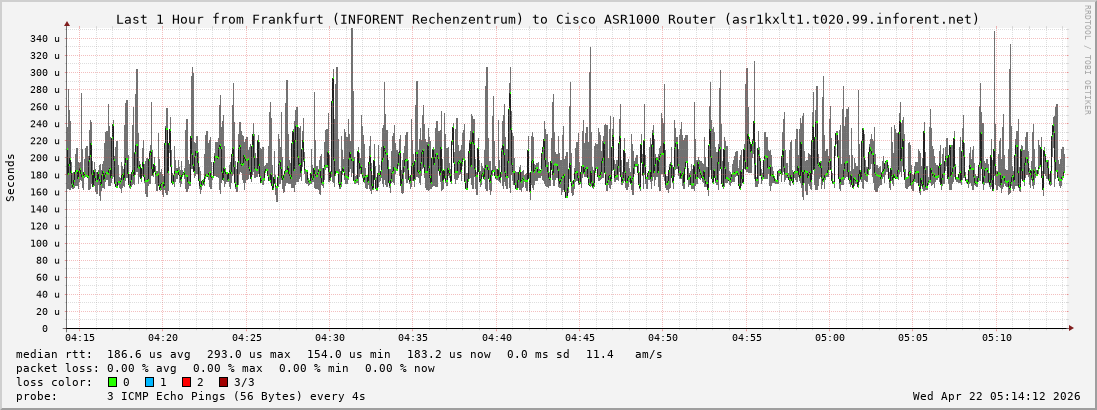Click the packet loss statistics line
This screenshot has height=410, width=1097.
225,368
